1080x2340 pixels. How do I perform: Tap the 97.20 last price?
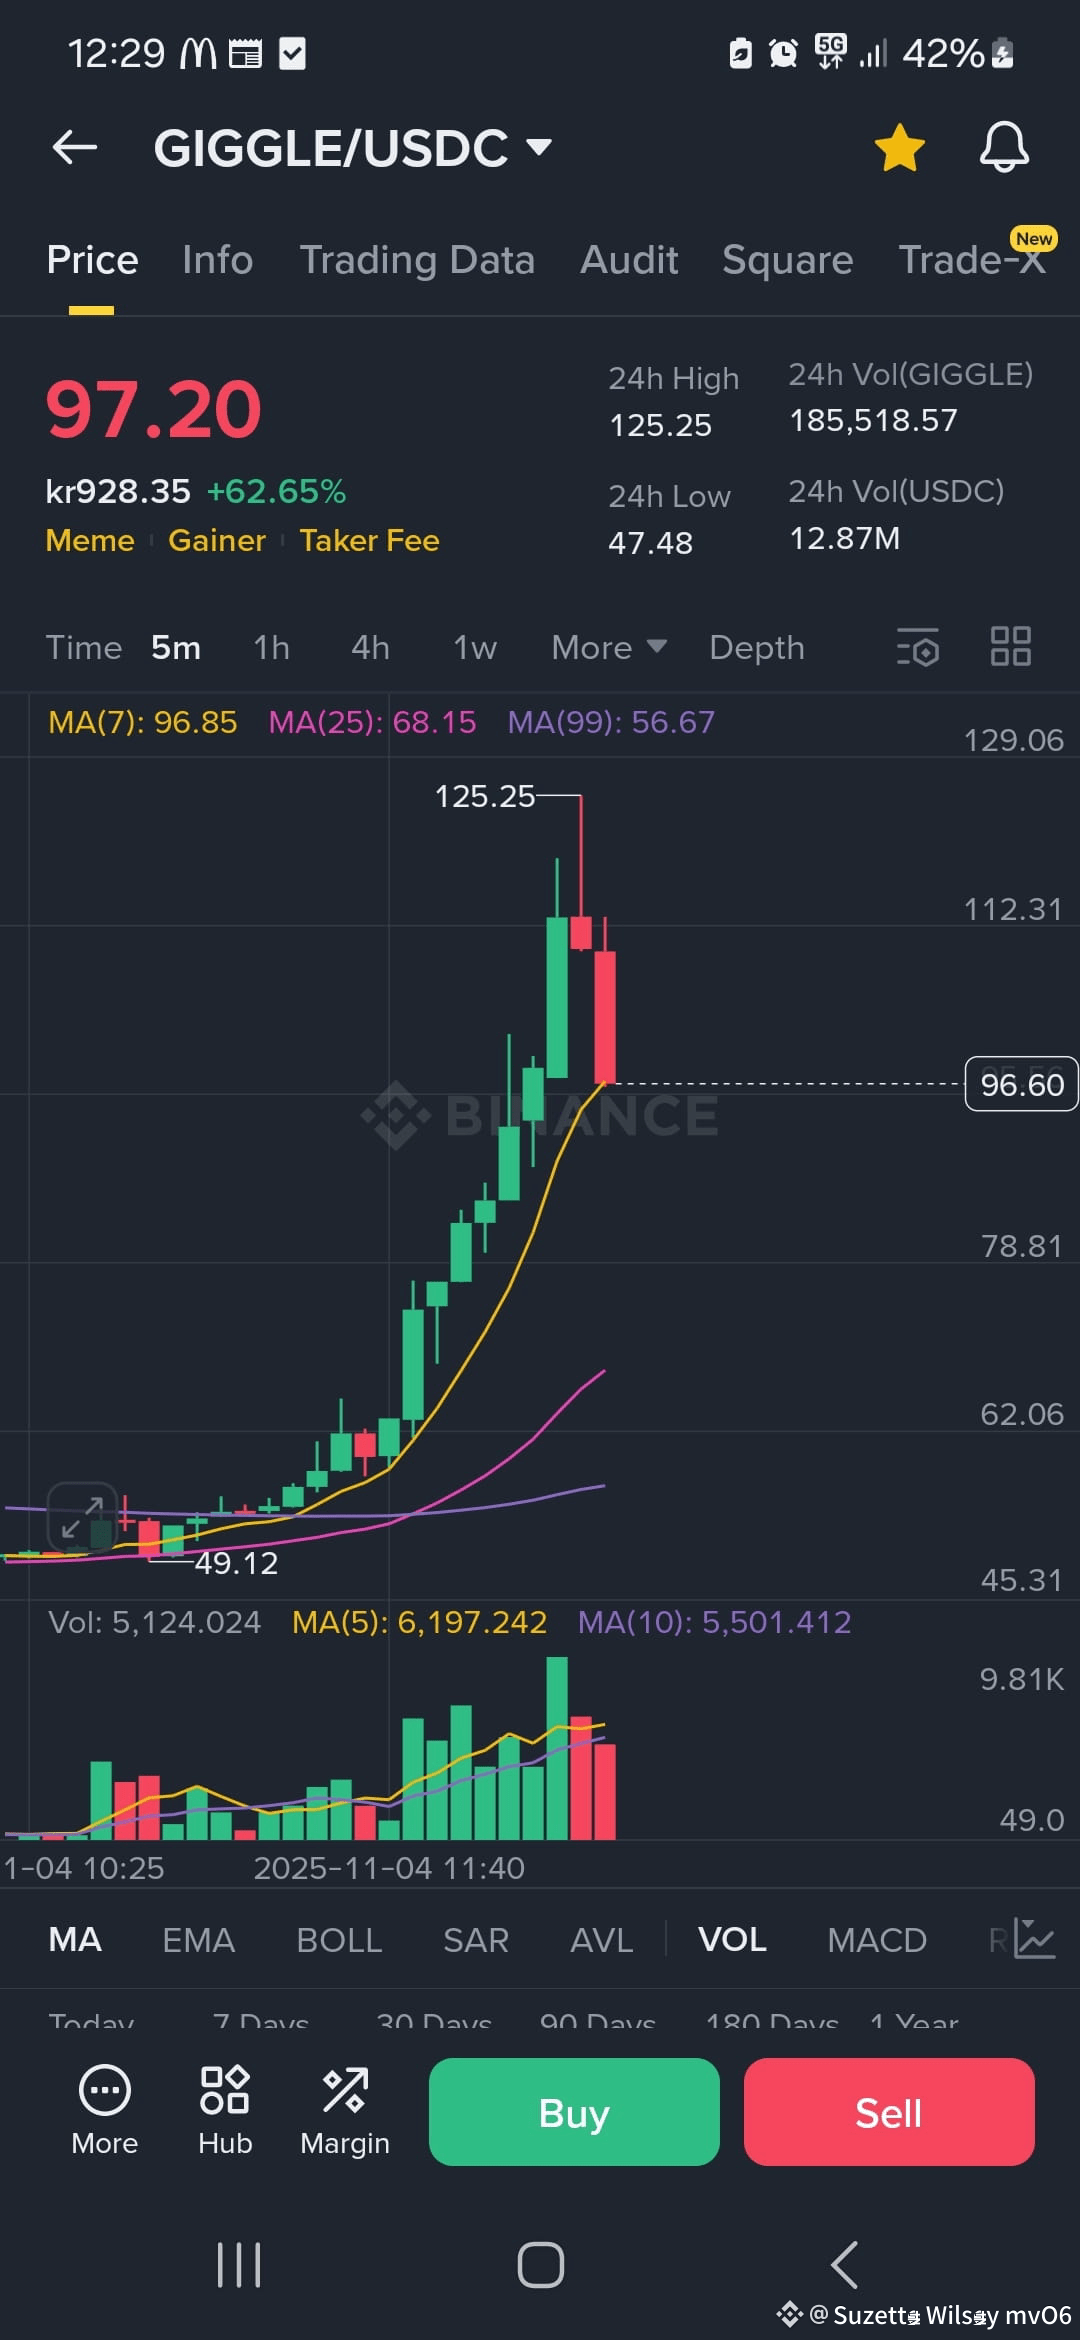[x=154, y=410]
